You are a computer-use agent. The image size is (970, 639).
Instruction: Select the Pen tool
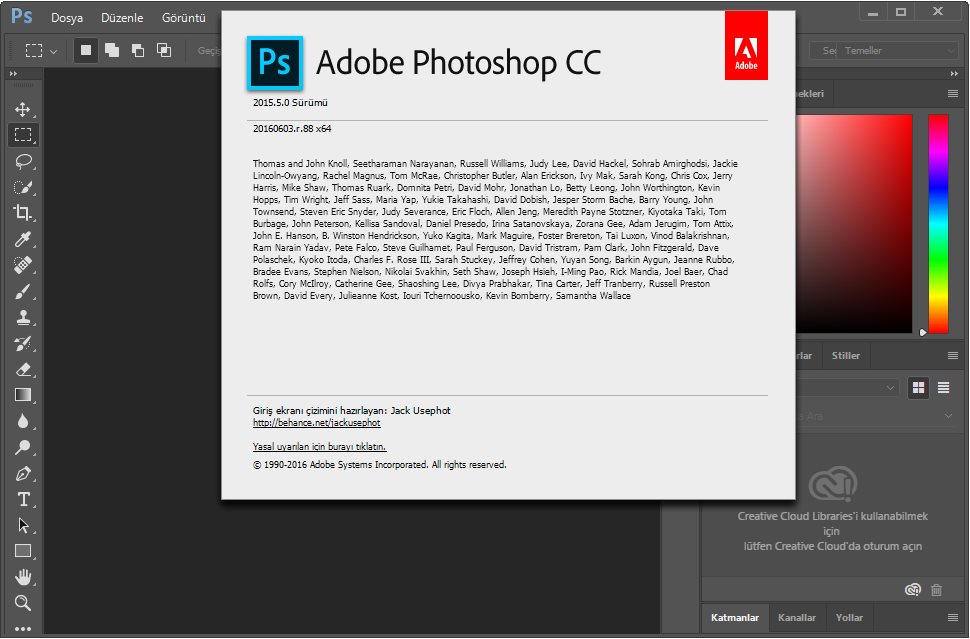tap(23, 474)
